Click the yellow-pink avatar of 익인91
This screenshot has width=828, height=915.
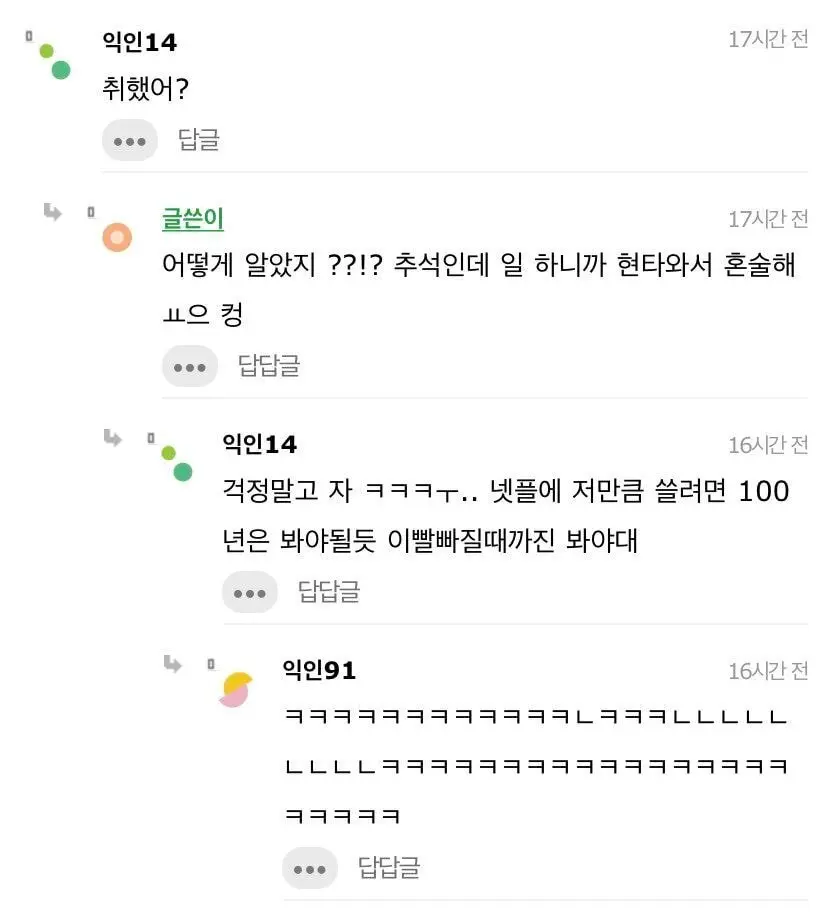235,690
